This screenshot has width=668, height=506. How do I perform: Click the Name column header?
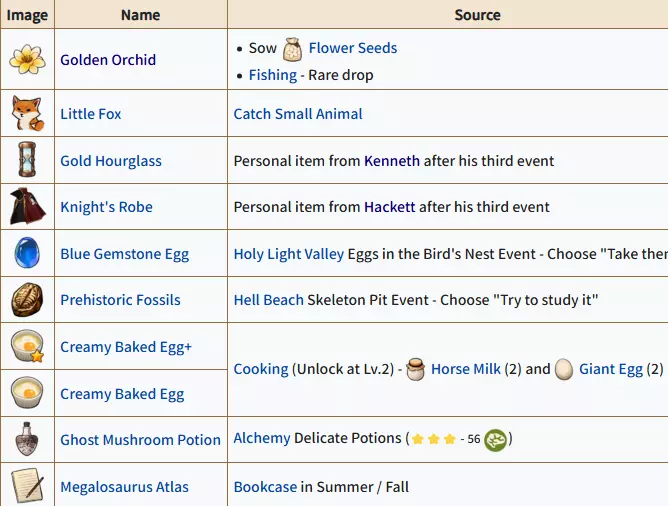pyautogui.click(x=141, y=15)
